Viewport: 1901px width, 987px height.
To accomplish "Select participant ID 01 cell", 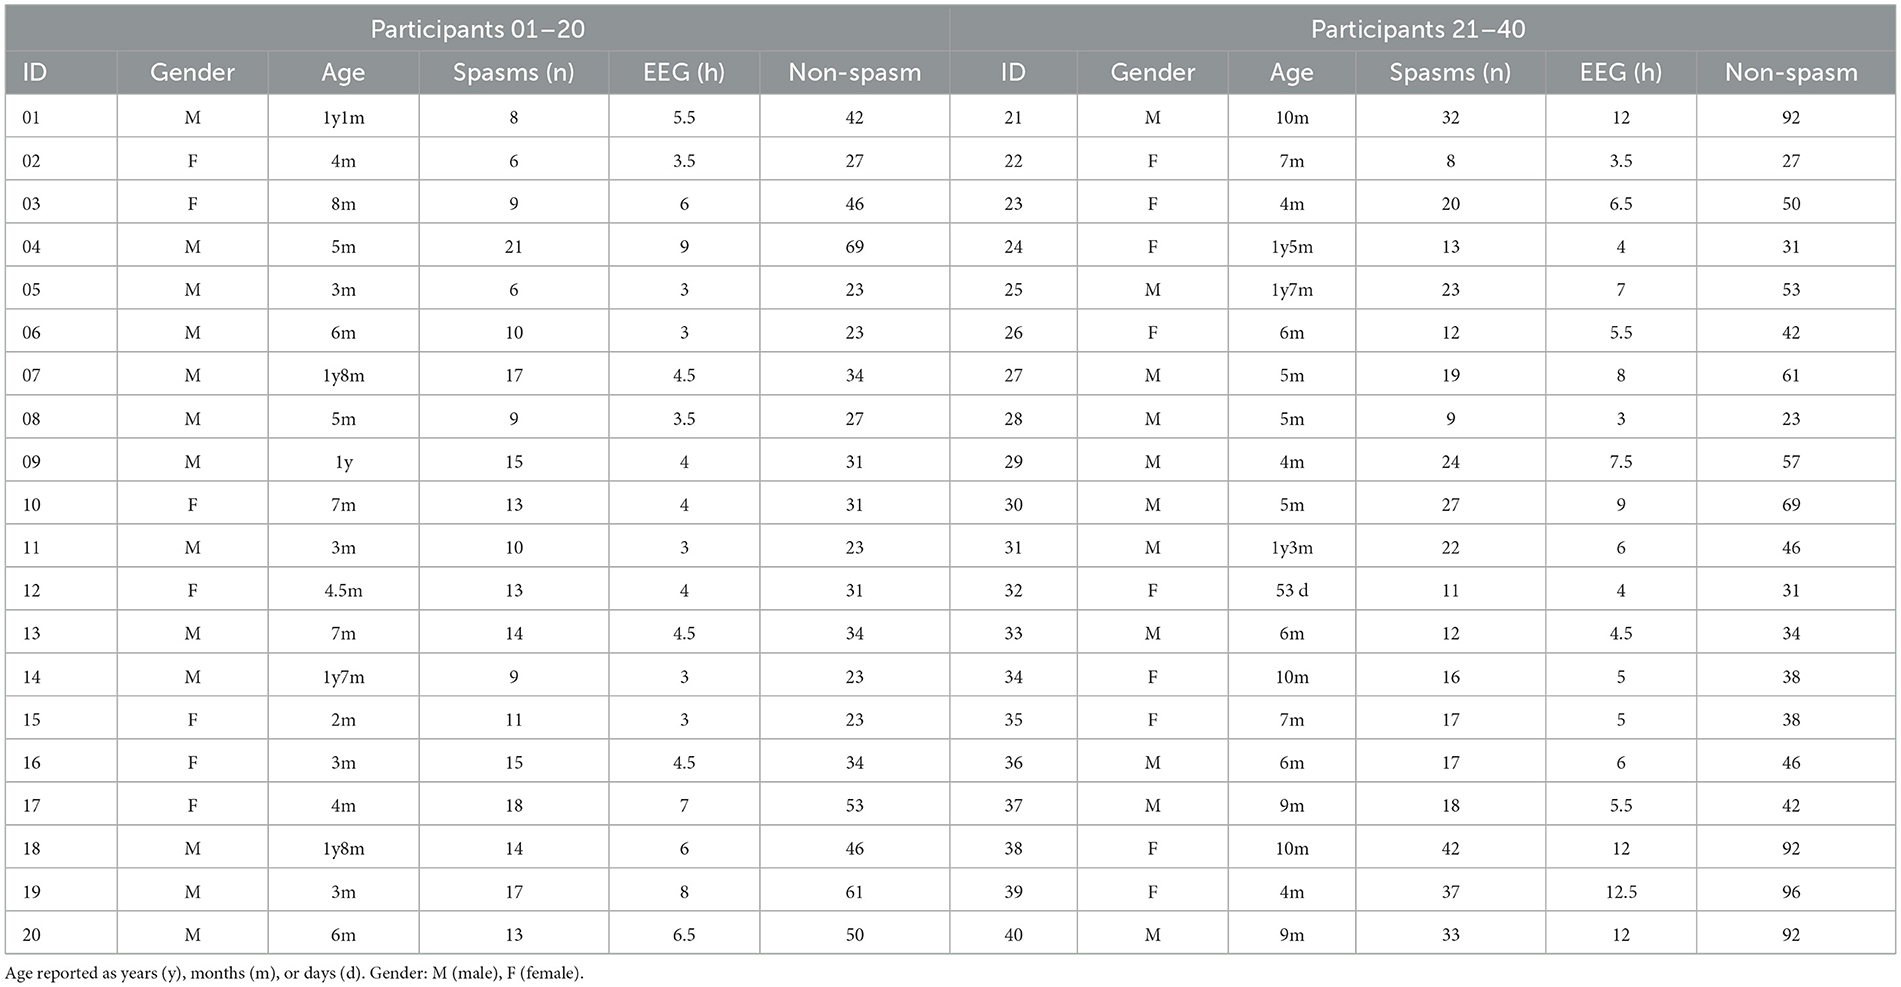I will [31, 118].
